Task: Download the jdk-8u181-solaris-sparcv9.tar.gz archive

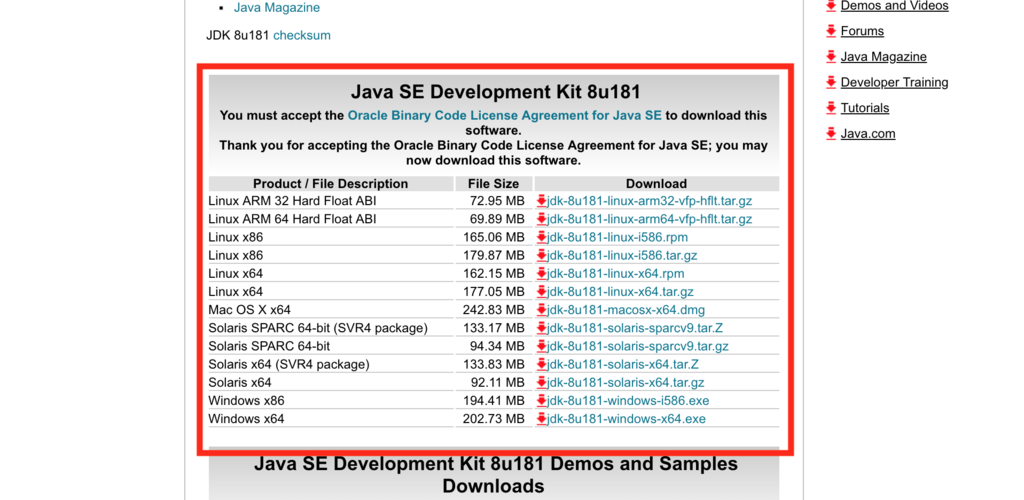Action: tap(638, 346)
